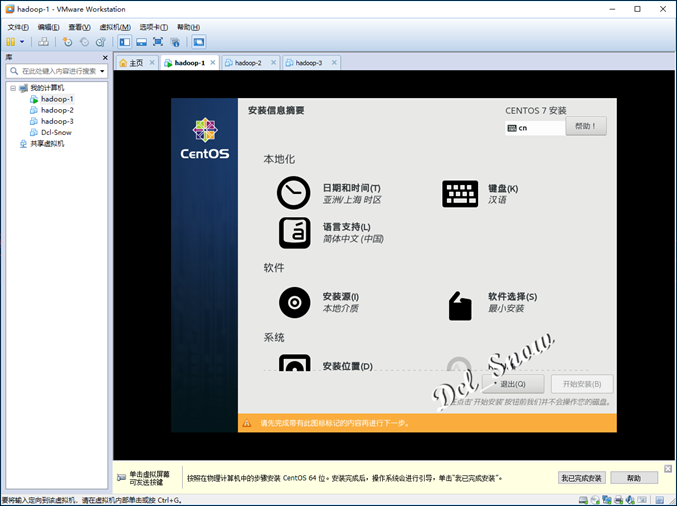Open 日期和时间(T) clock icon
The image size is (677, 506).
coord(294,193)
